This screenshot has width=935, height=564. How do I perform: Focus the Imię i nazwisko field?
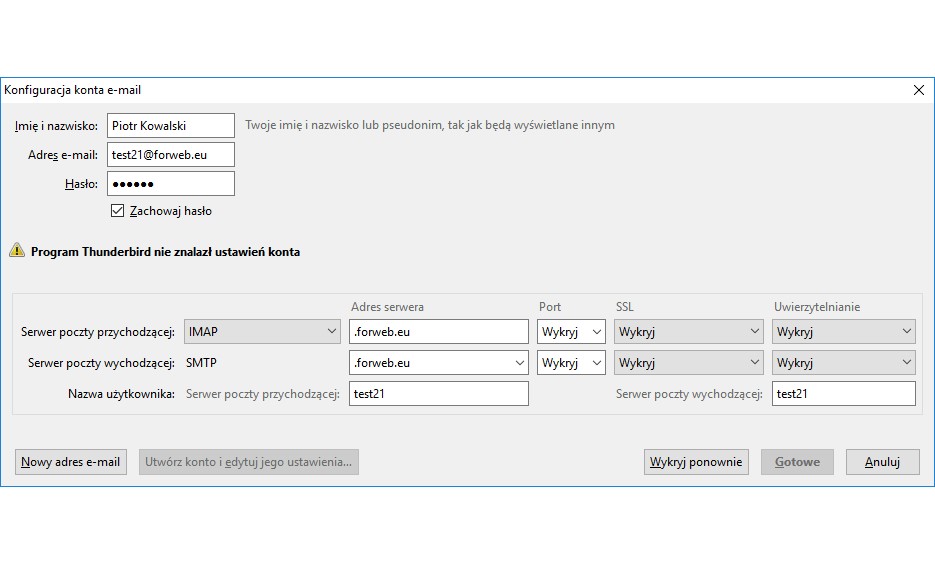[170, 126]
